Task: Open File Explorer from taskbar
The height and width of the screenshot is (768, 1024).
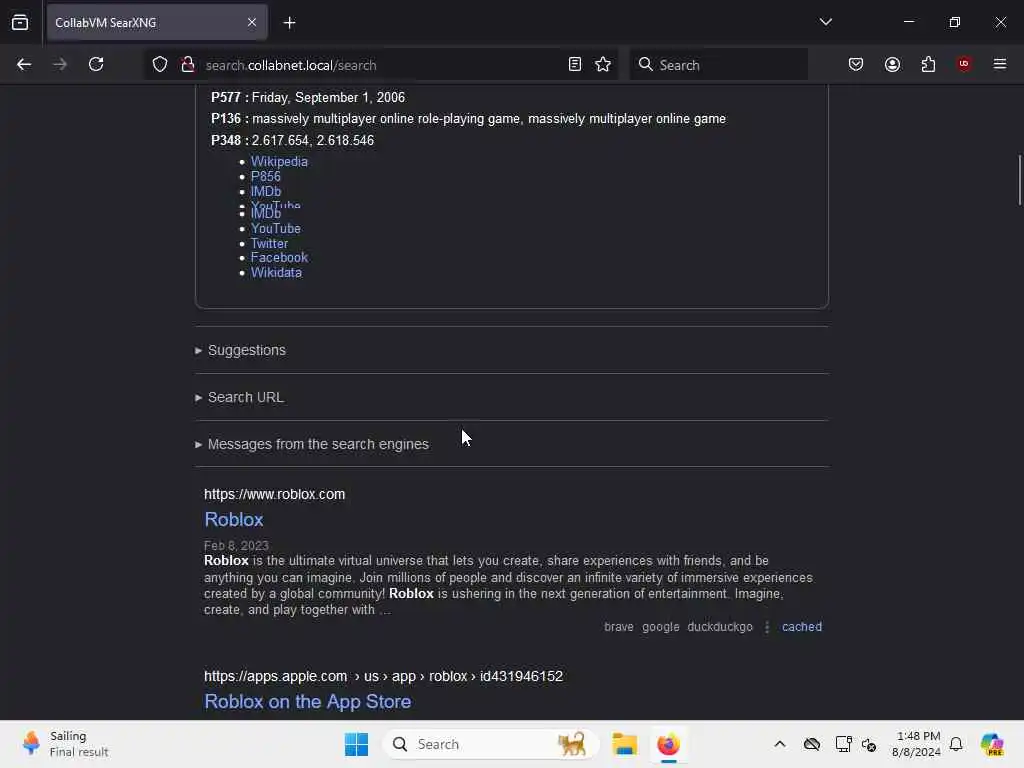Action: (x=624, y=744)
